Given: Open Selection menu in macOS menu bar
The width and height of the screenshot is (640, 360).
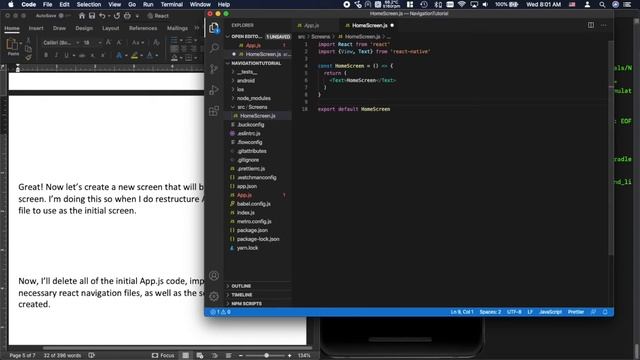Looking at the screenshot, I should click(89, 4).
